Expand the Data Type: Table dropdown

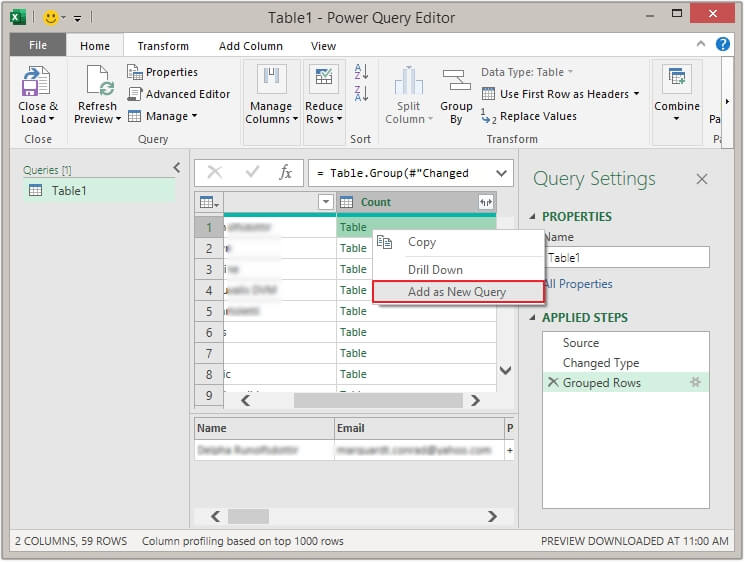(x=527, y=72)
